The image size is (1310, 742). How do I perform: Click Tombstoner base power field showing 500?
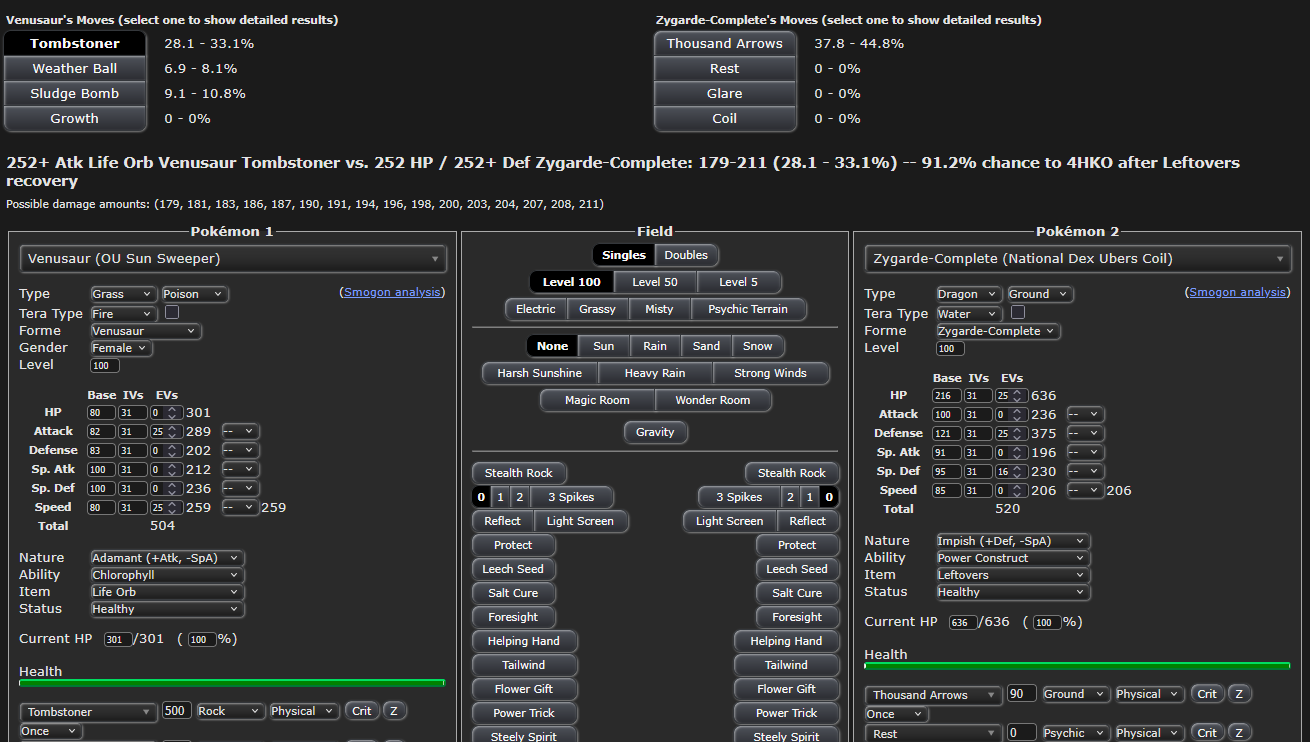pyautogui.click(x=177, y=711)
